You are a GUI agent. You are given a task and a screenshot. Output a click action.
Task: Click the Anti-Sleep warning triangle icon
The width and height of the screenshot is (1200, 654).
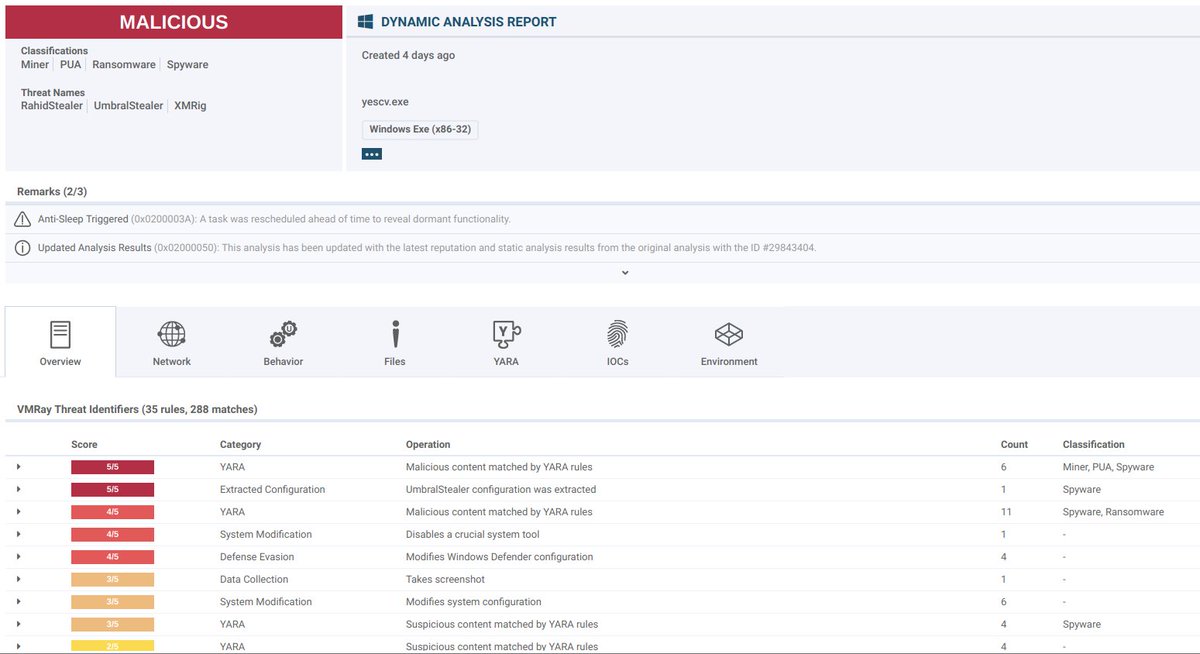point(23,219)
